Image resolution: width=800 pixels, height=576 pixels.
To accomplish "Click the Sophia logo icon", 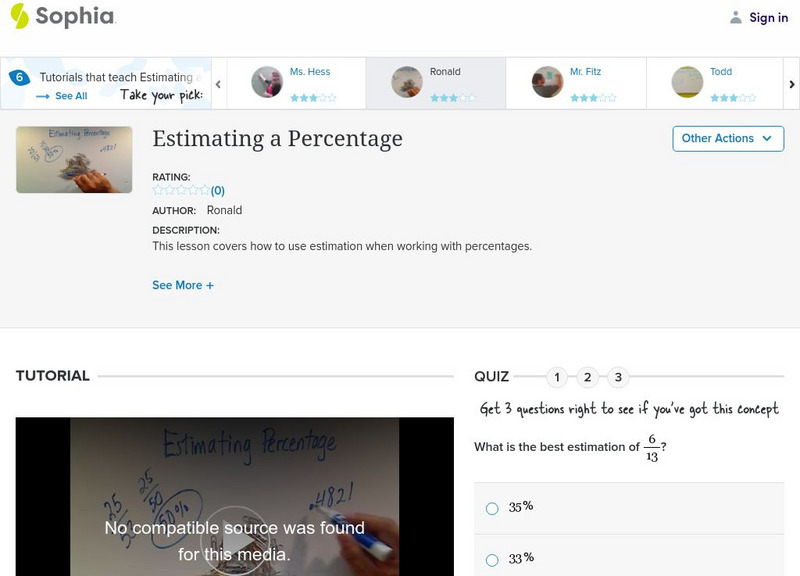I will (x=20, y=16).
